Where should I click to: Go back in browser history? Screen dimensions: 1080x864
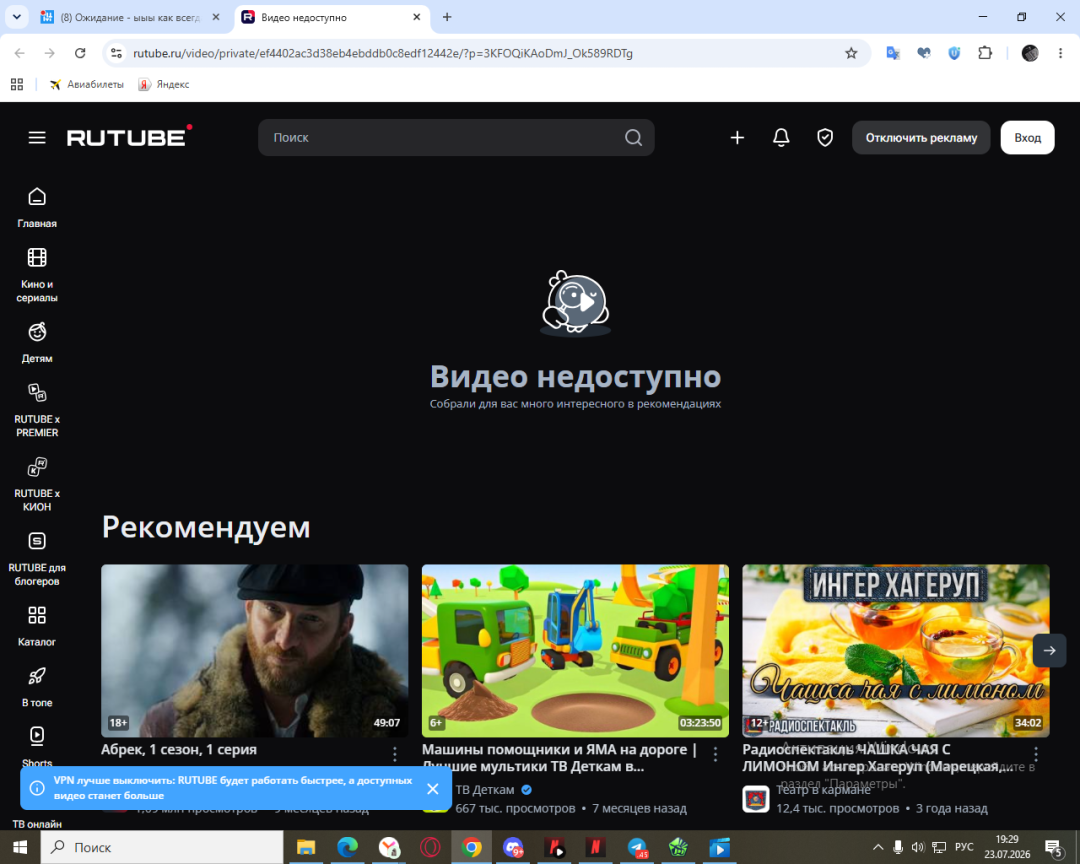(x=19, y=53)
